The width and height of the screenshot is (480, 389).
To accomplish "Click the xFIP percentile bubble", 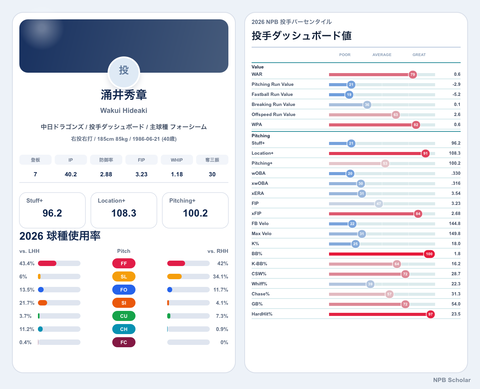I will tap(418, 214).
